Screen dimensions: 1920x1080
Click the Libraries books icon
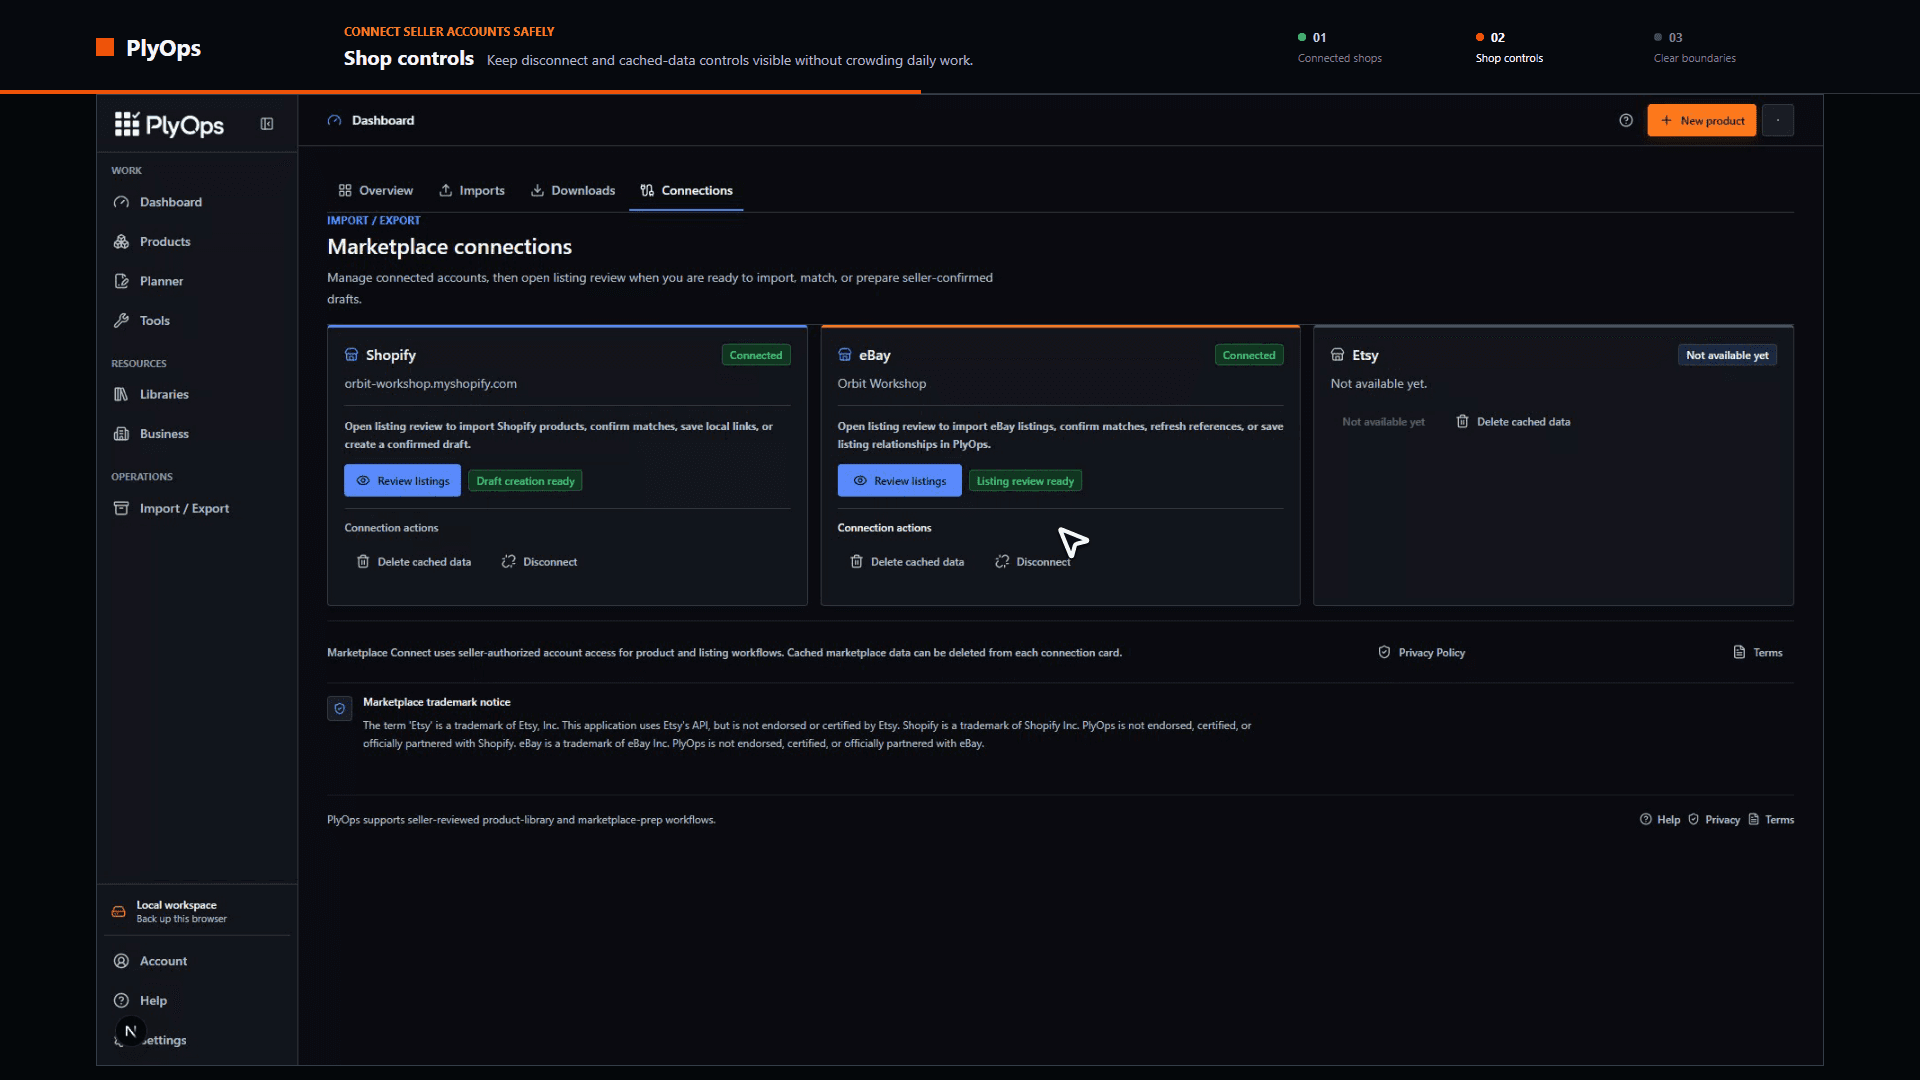coord(121,394)
